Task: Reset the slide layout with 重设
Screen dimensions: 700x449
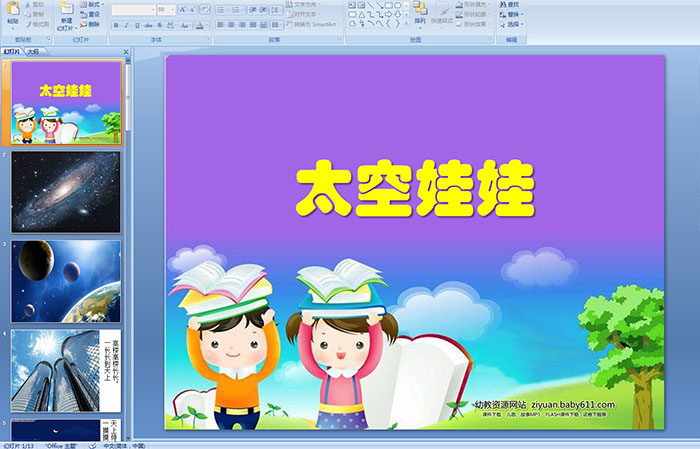Action: click(x=90, y=14)
